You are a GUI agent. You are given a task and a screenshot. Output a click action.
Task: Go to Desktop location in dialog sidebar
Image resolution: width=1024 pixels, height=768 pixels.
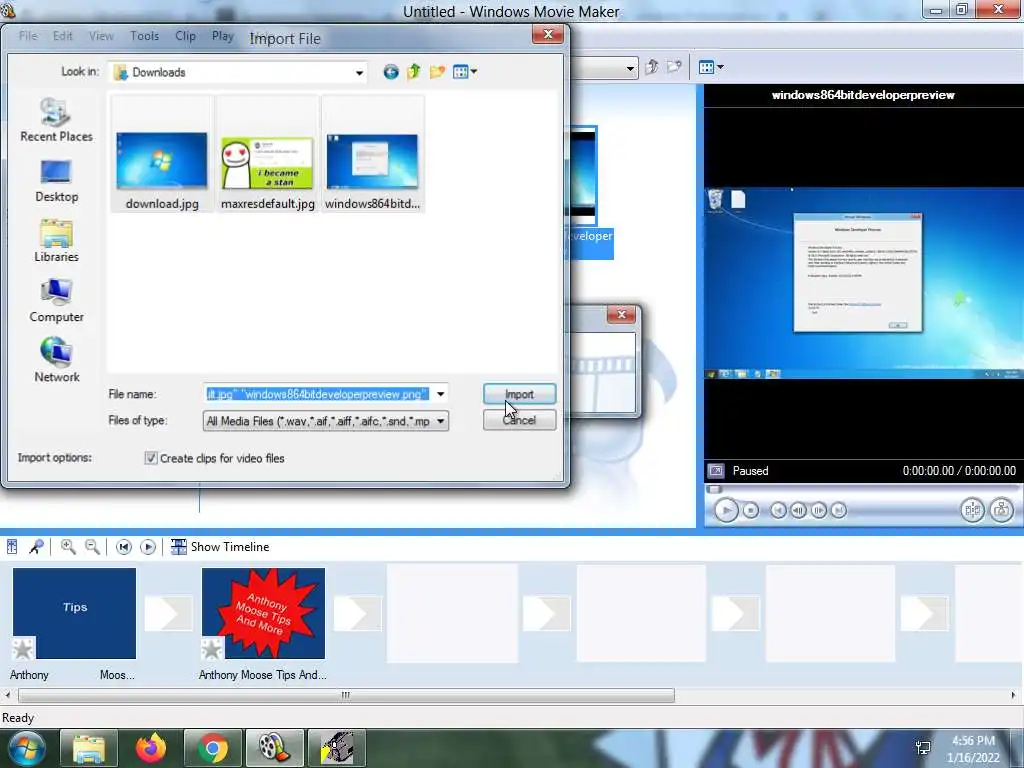click(x=56, y=181)
